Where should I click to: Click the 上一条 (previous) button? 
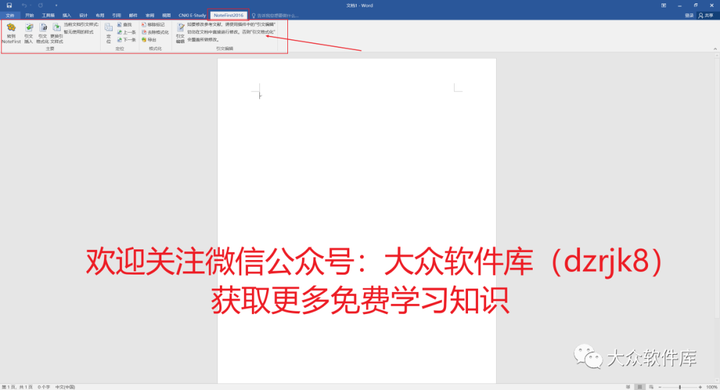[x=126, y=32]
